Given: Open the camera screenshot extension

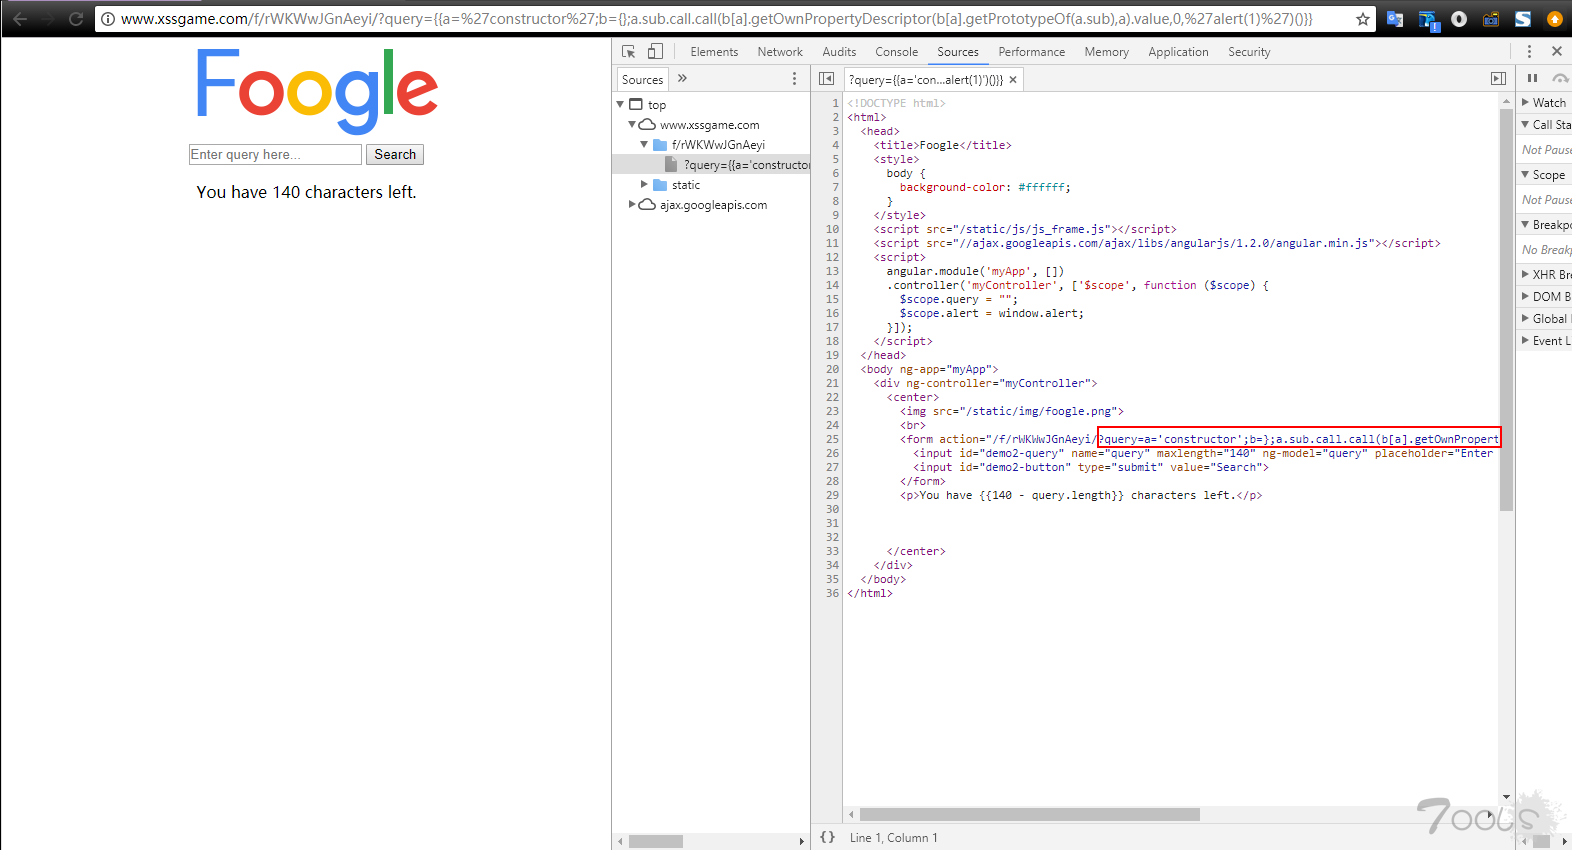Looking at the screenshot, I should tap(1491, 19).
